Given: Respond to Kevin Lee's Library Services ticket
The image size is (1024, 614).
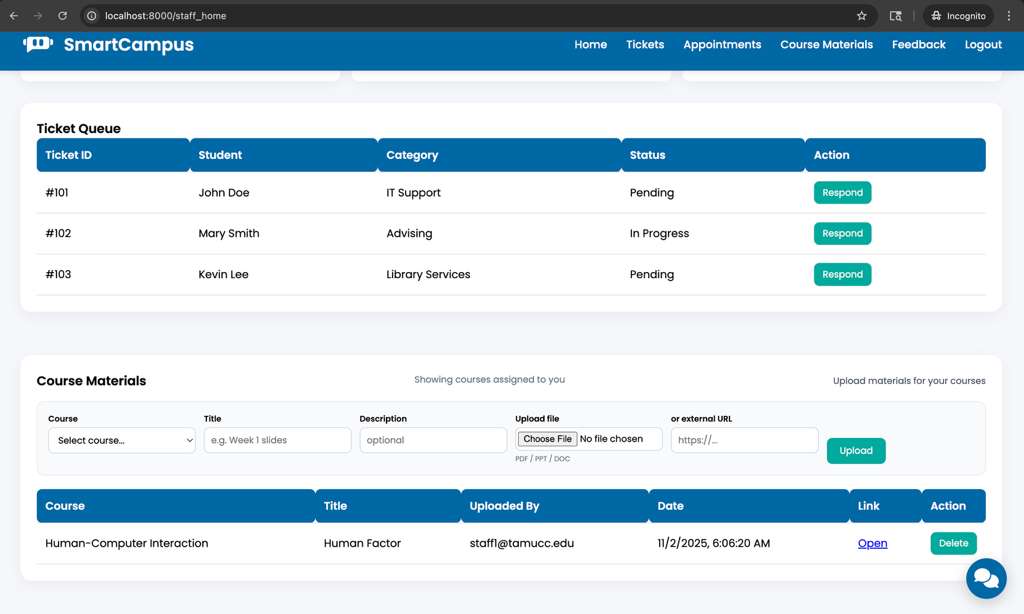Looking at the screenshot, I should click(842, 274).
